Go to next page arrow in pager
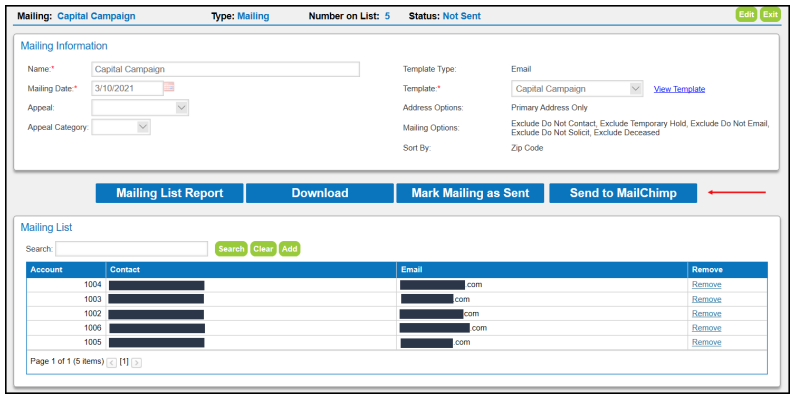 pos(136,362)
